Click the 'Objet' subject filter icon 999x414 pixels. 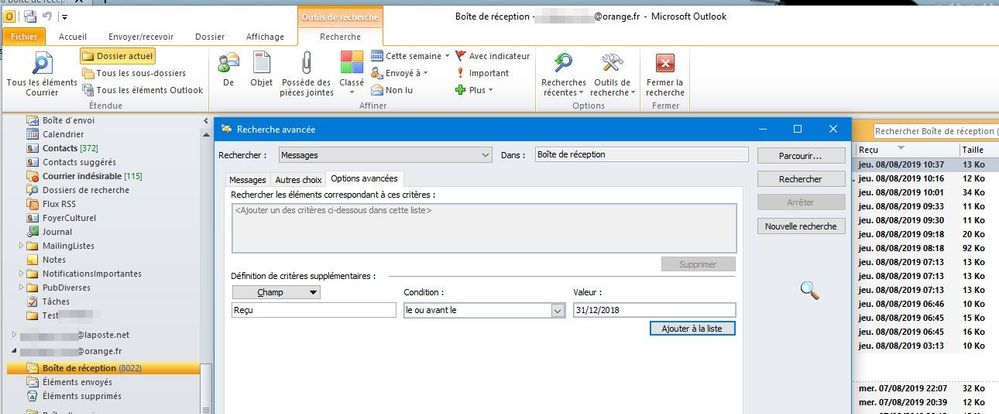[261, 63]
